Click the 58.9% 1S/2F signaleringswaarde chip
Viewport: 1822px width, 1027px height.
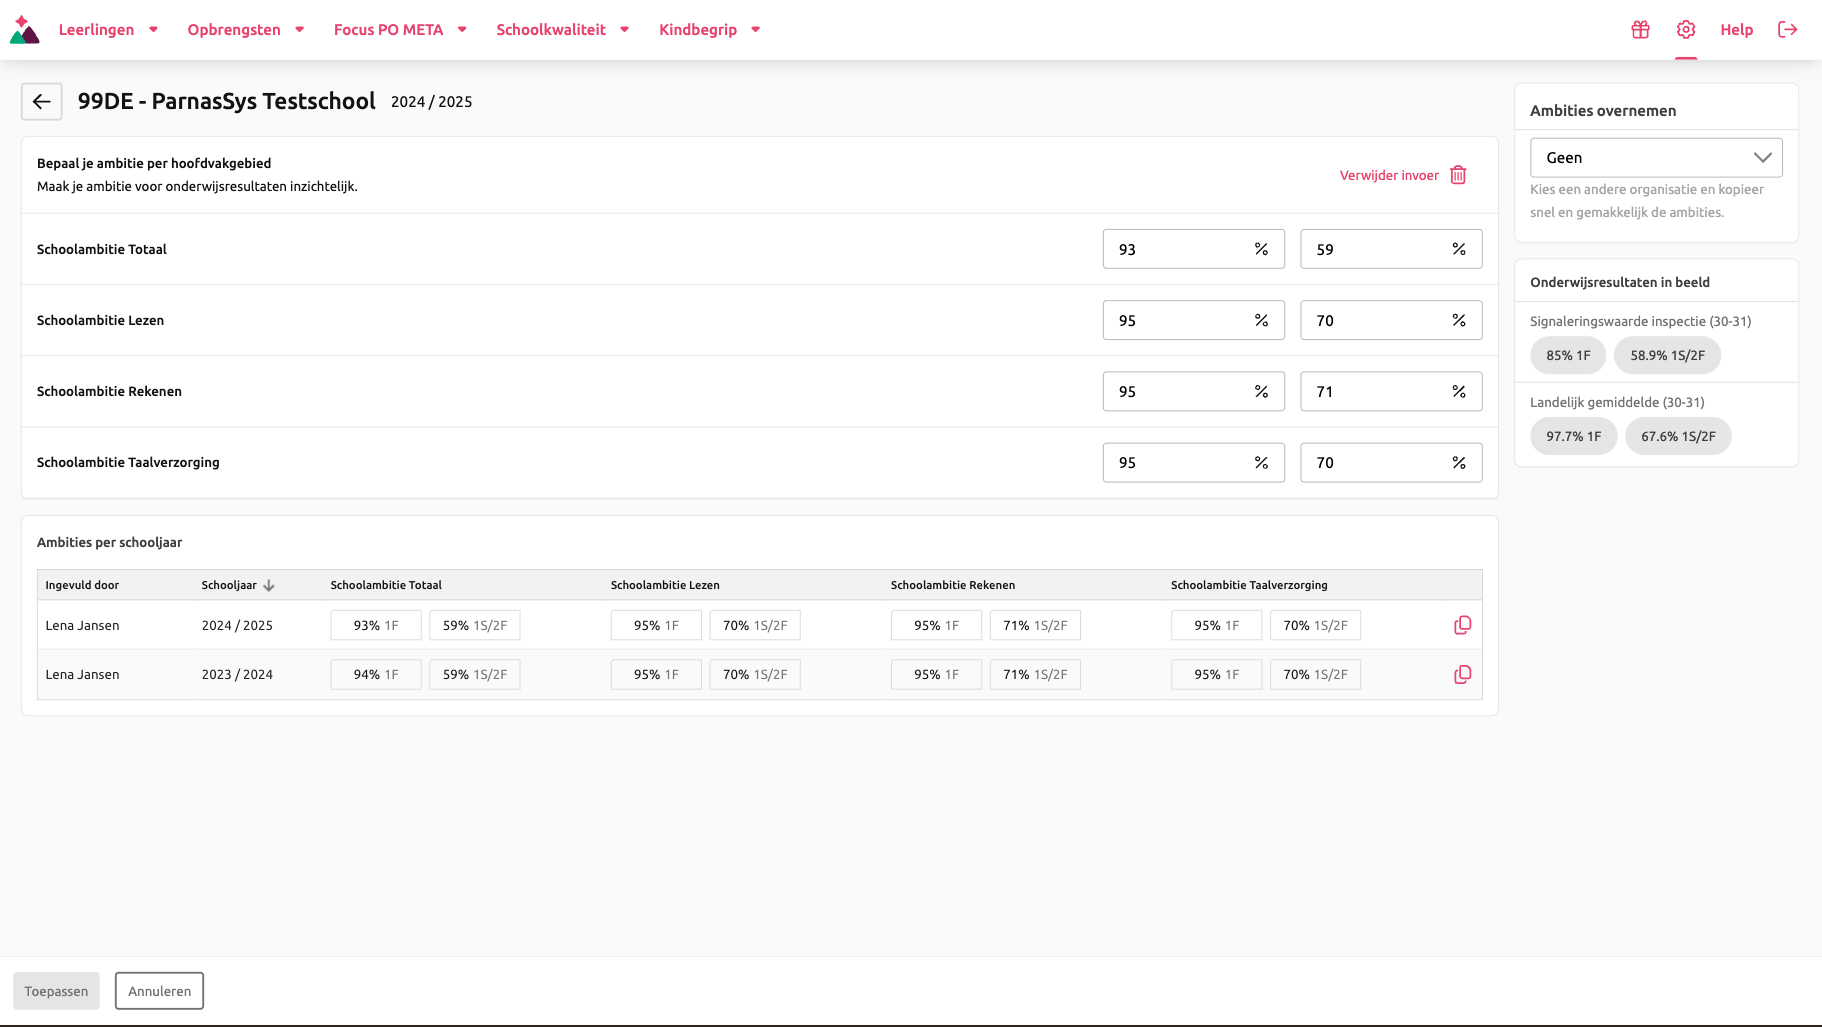[x=1667, y=355]
